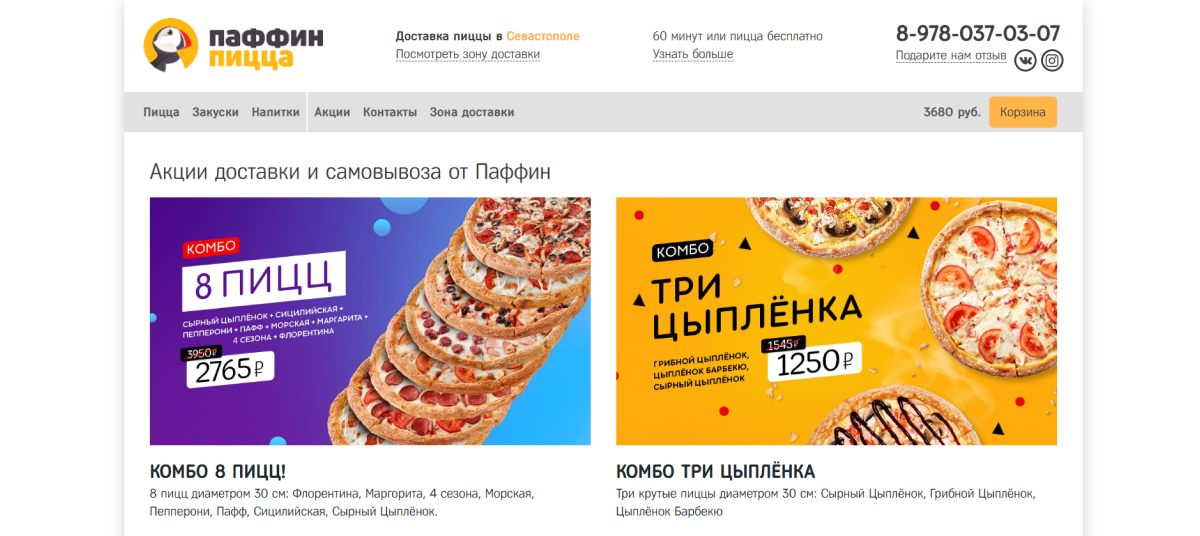Follow the Посмотреть зону доставки link
The height and width of the screenshot is (536, 1200).
coord(468,54)
